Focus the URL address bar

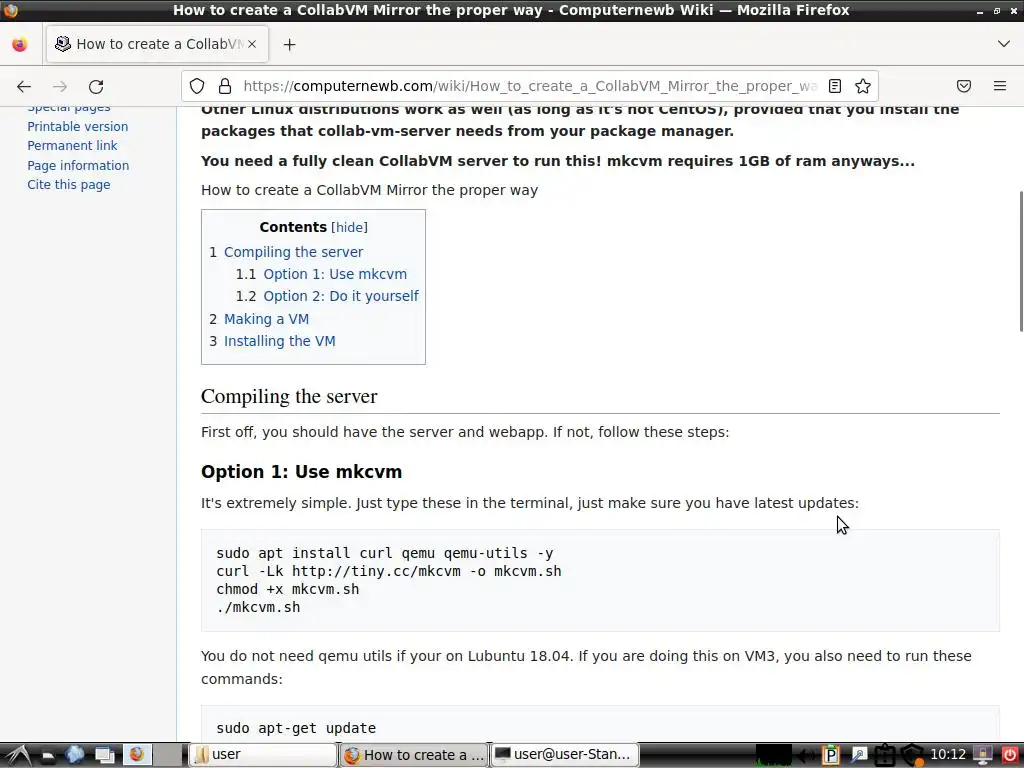[x=529, y=86]
